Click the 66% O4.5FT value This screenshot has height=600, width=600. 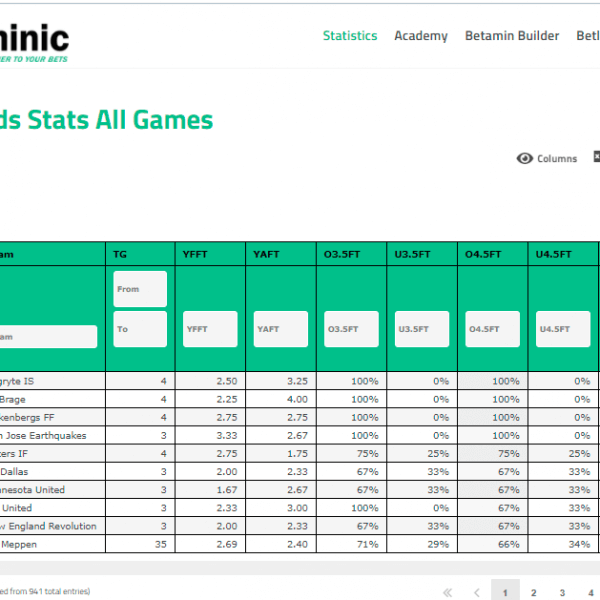point(509,544)
